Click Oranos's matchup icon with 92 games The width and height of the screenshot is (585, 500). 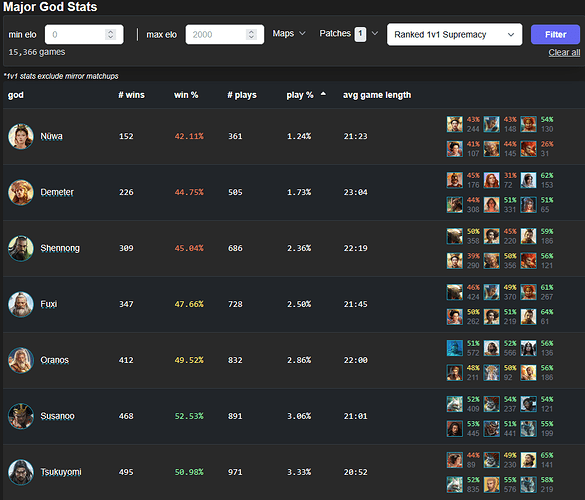pos(492,373)
